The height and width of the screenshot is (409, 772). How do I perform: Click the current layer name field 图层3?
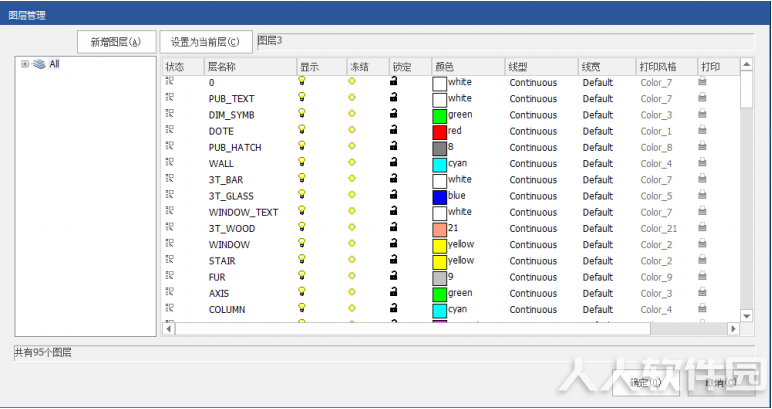pos(505,41)
